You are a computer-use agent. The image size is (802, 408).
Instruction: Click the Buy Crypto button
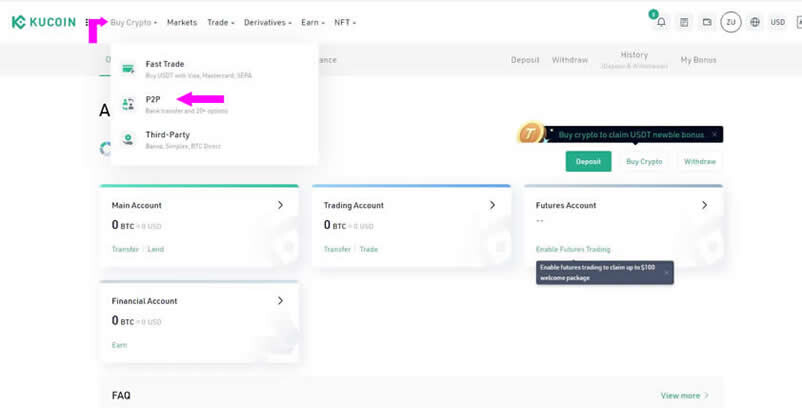644,162
